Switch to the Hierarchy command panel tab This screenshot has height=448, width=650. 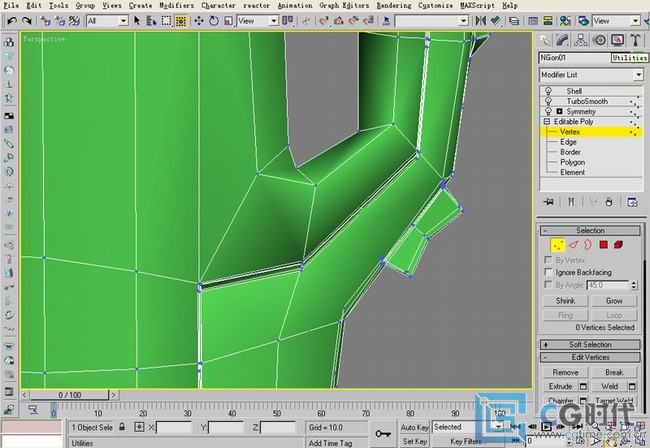[581, 40]
